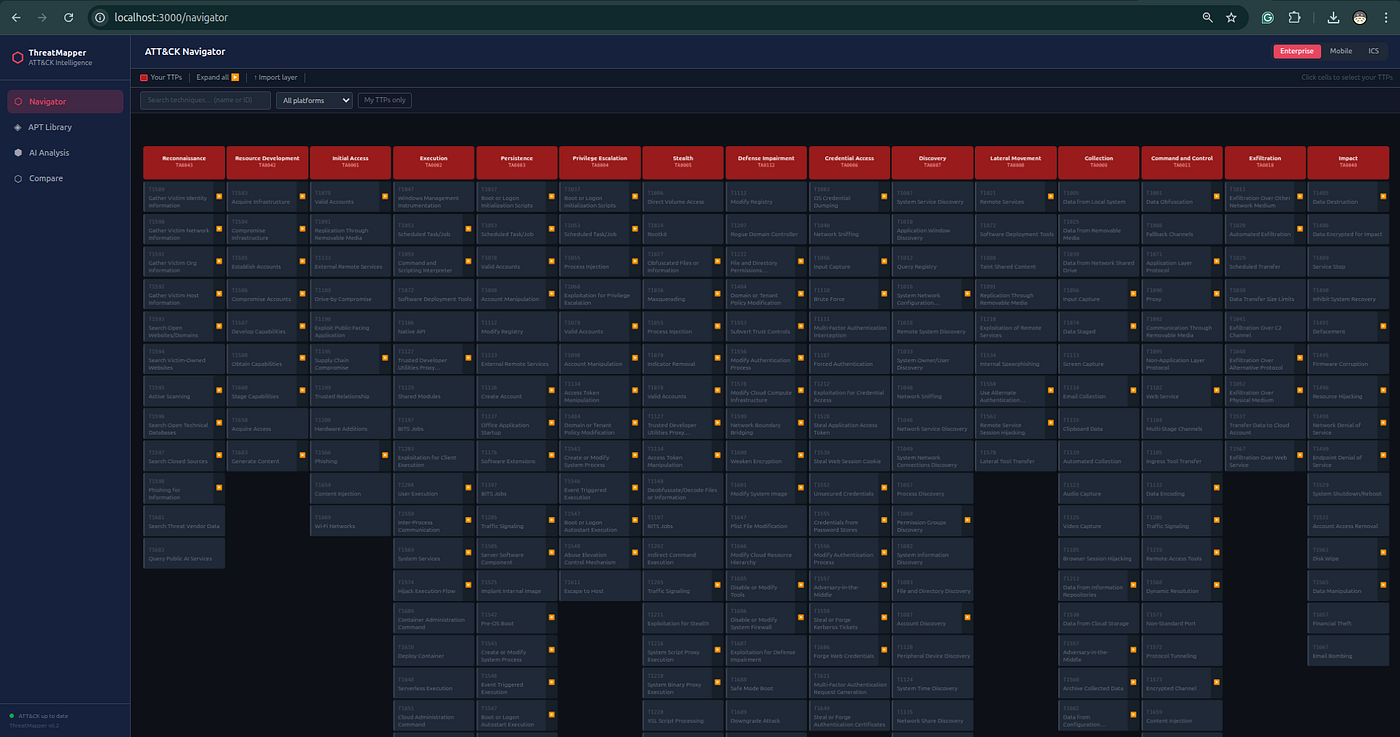
Task: Expand sub-techniques of Subvert Trust Controls
Action: point(801,327)
